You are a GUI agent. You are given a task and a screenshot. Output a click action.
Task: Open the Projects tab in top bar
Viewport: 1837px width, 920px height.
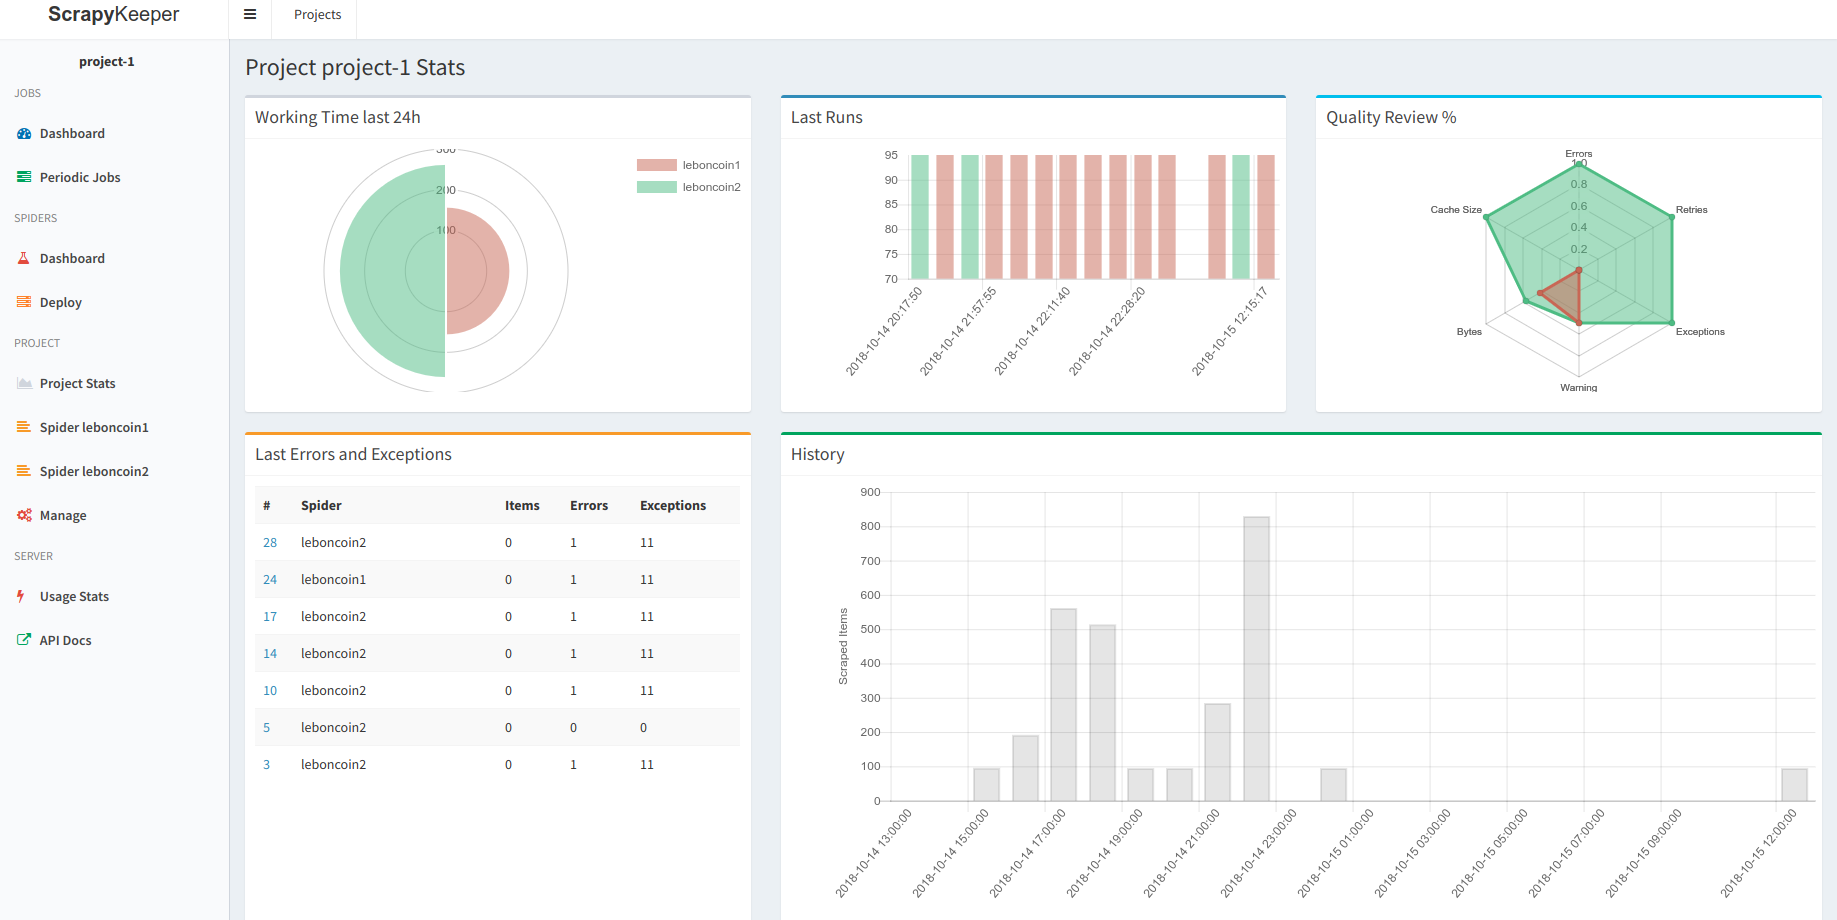pyautogui.click(x=317, y=15)
